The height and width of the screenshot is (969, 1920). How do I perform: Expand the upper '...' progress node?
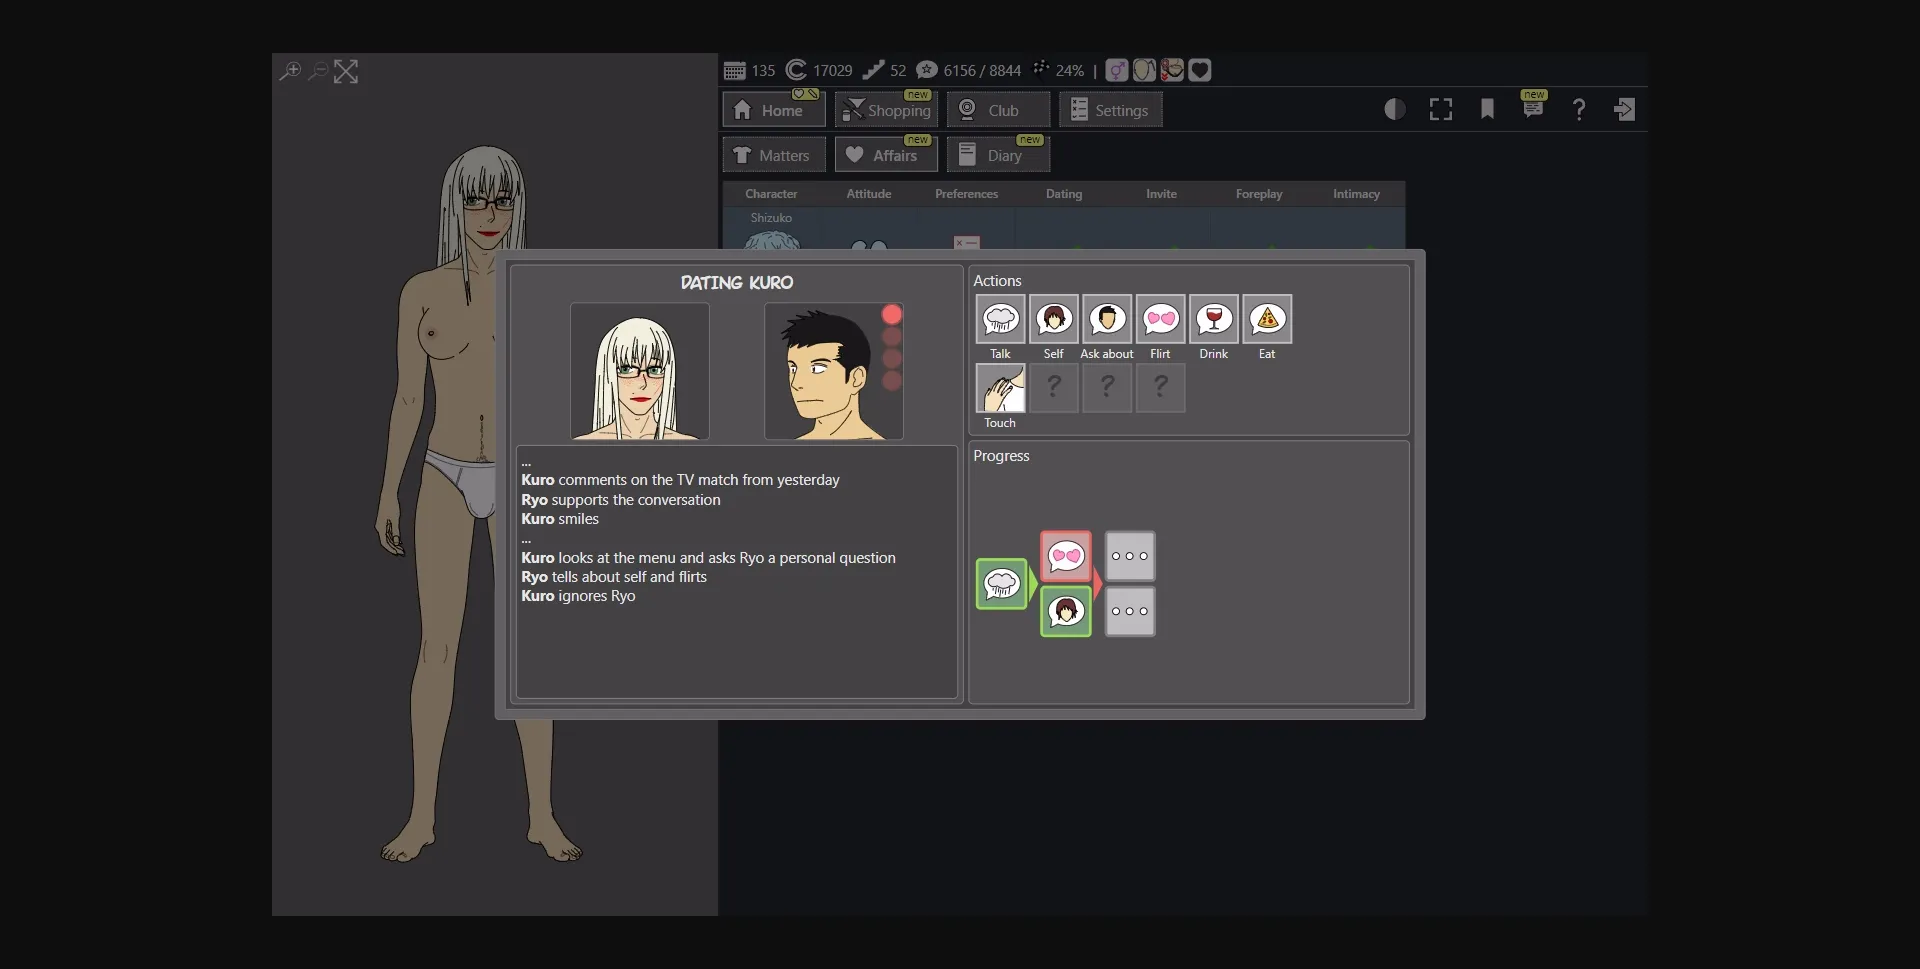click(1129, 556)
